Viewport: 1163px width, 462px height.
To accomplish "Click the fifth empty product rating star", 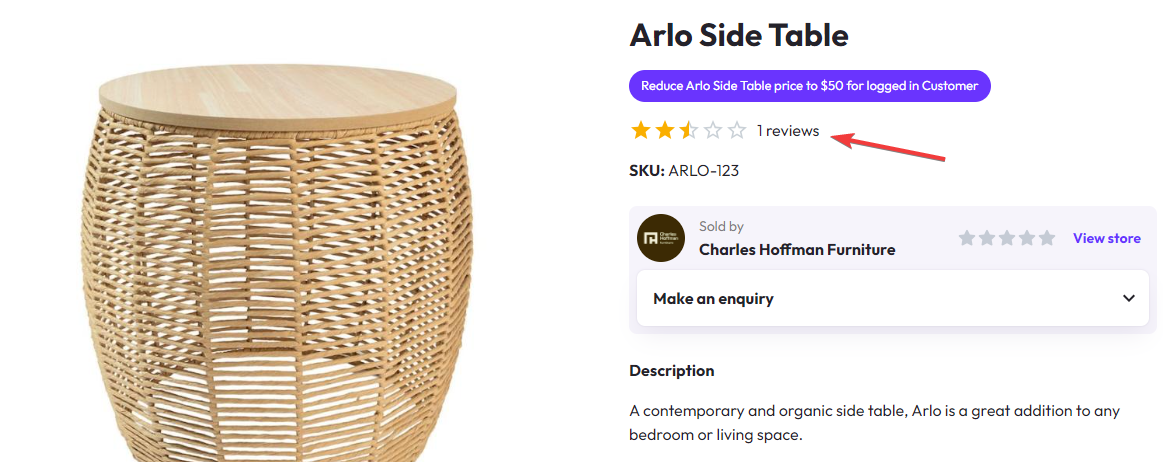I will (737, 130).
